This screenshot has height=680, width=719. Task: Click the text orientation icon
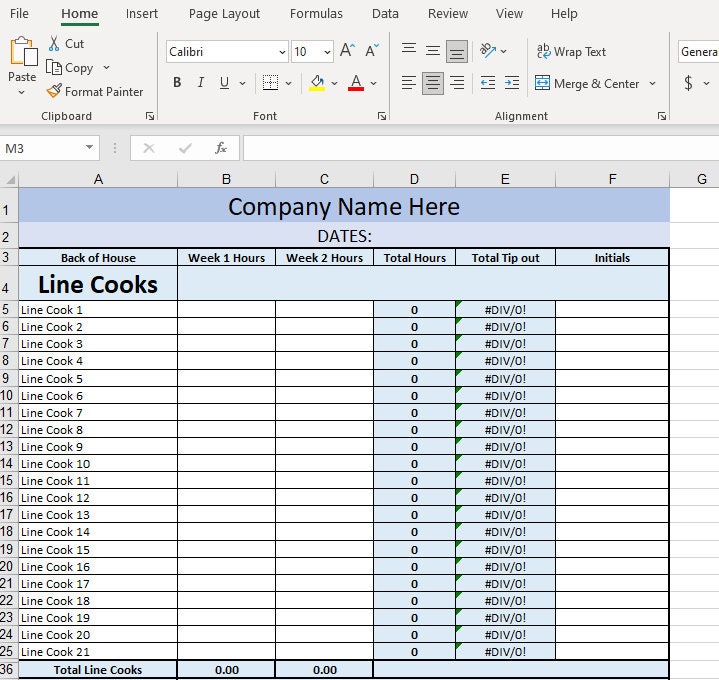click(488, 50)
